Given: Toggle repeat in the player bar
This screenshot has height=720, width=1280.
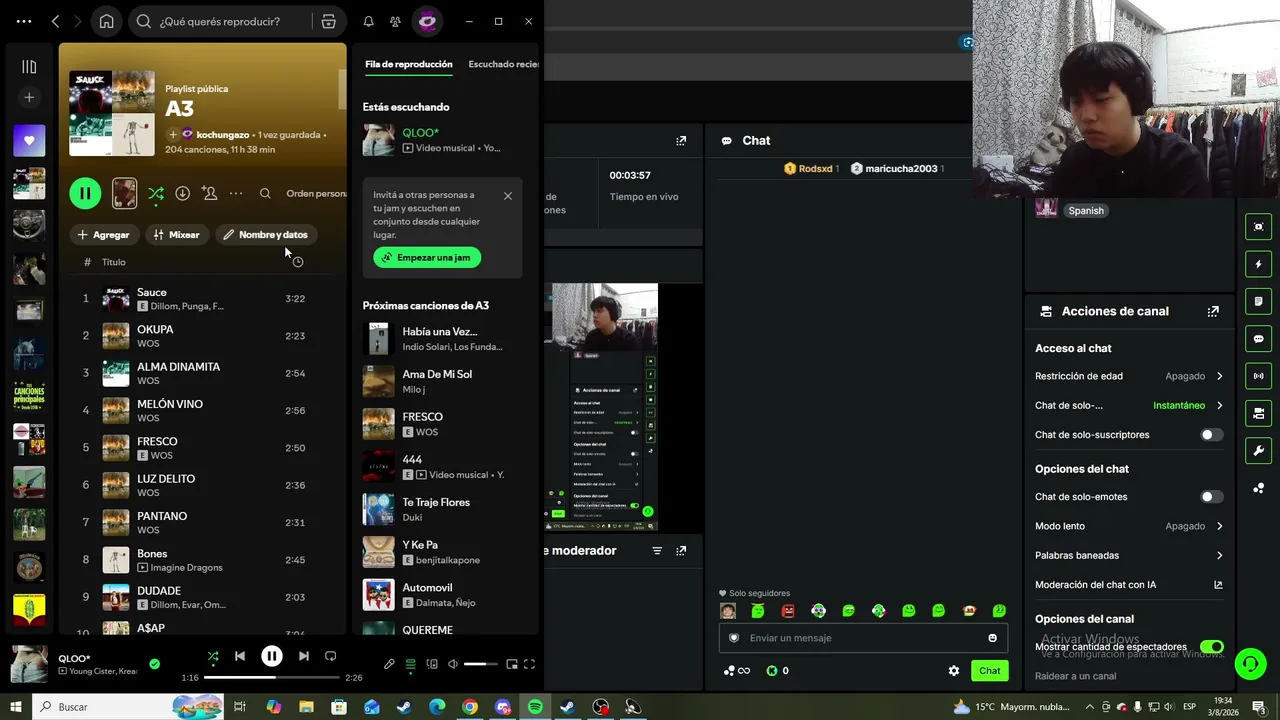Looking at the screenshot, I should tap(331, 656).
